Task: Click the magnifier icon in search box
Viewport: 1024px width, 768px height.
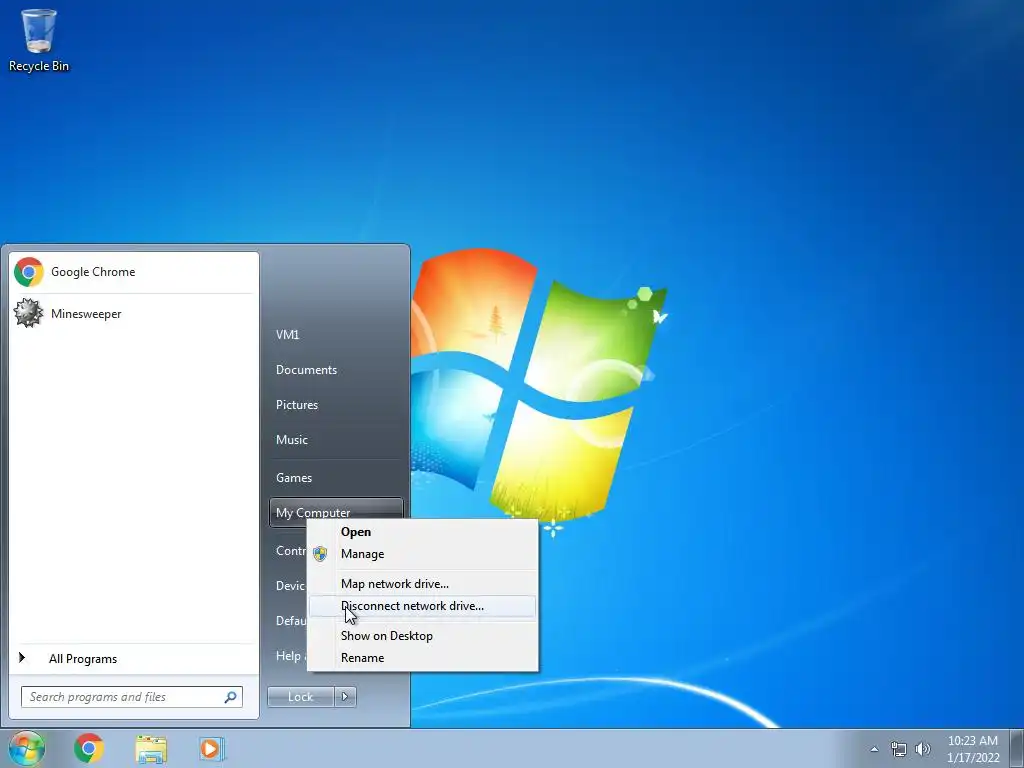Action: coord(231,697)
